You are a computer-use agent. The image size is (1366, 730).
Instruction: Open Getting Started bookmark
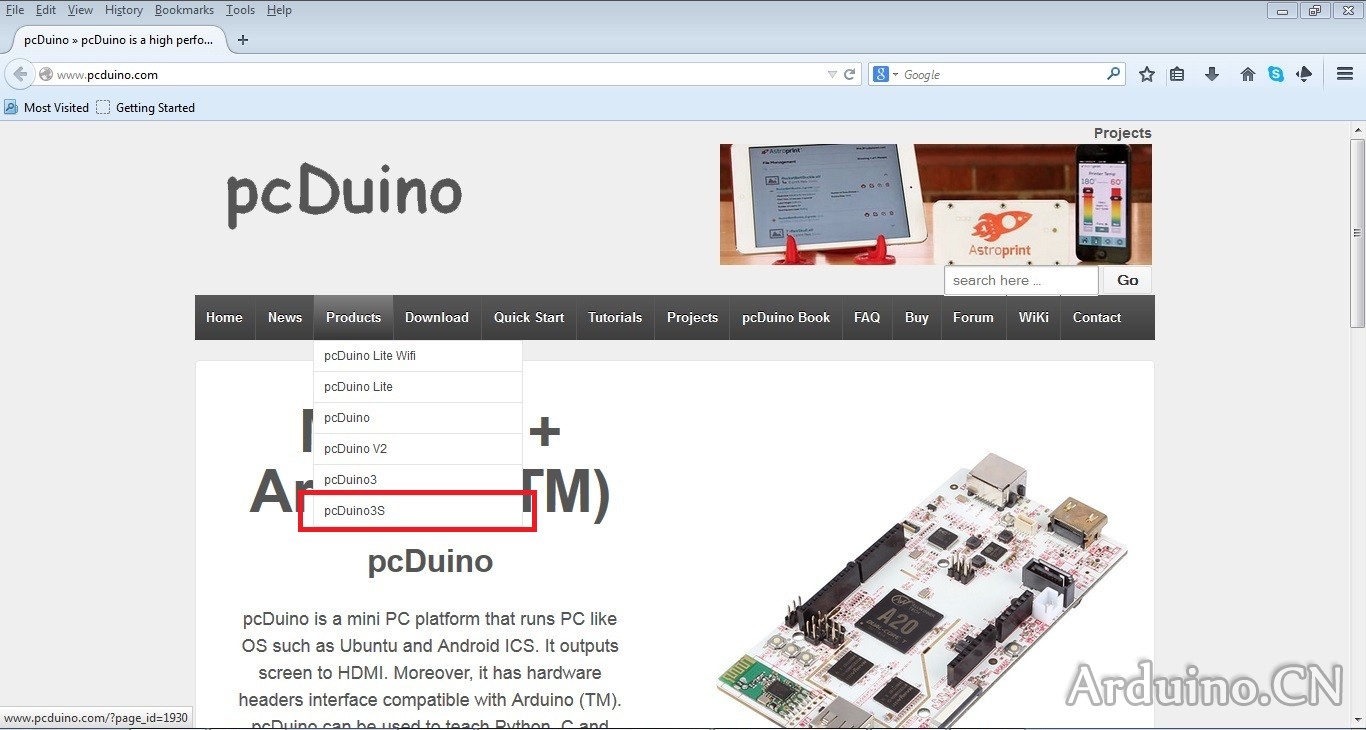point(145,107)
